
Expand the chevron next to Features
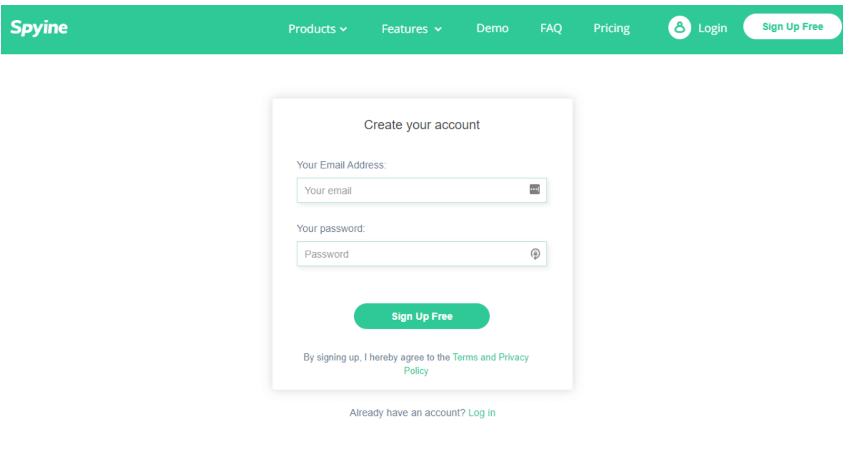click(438, 30)
